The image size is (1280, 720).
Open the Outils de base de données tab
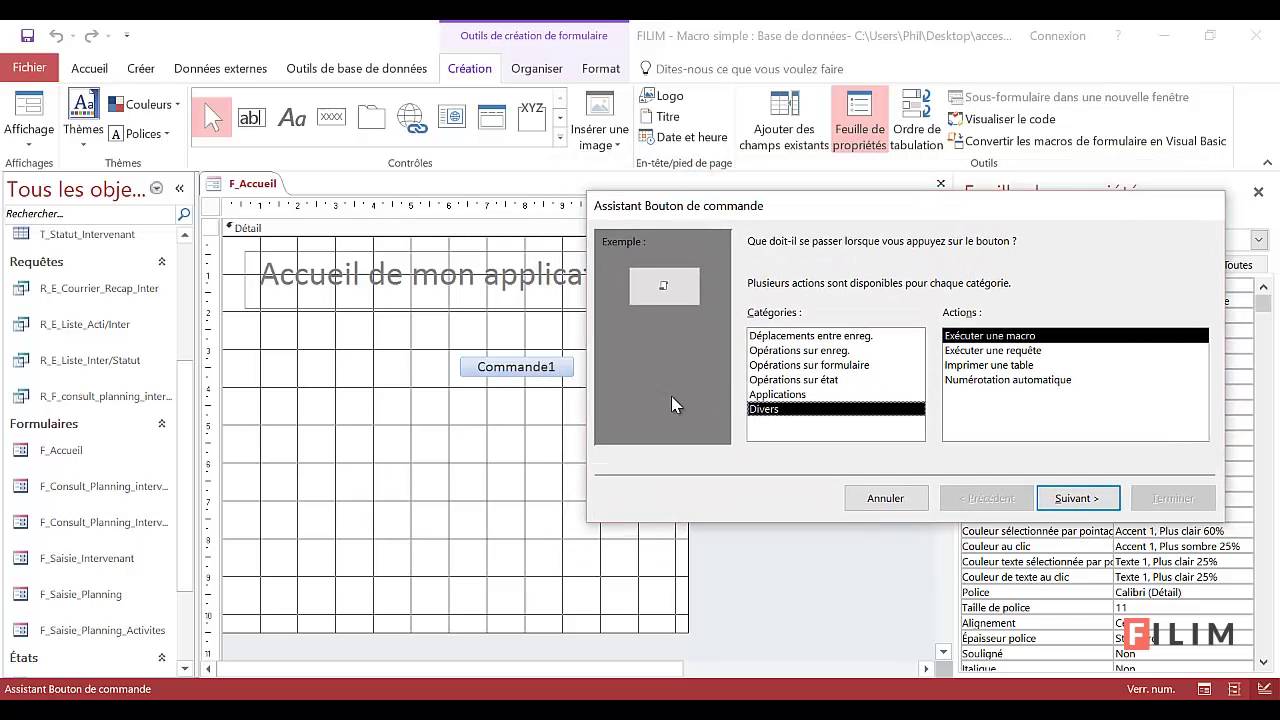click(356, 69)
